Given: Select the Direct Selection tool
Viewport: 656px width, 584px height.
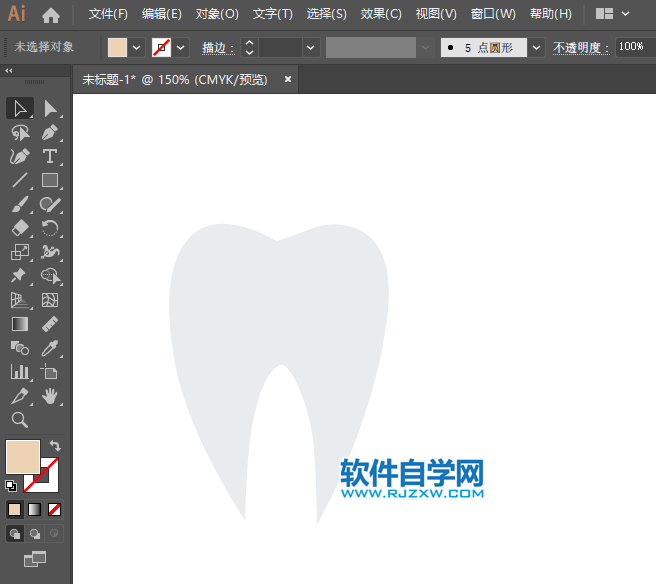Looking at the screenshot, I should (50, 108).
